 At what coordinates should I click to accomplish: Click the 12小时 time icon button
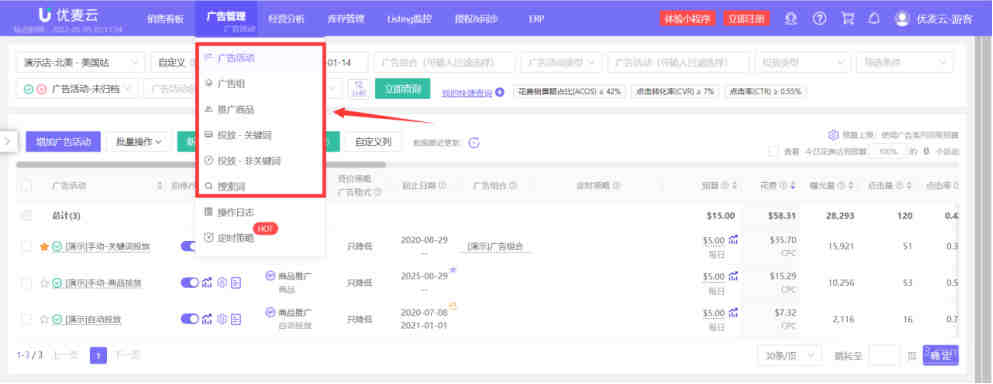click(x=358, y=88)
